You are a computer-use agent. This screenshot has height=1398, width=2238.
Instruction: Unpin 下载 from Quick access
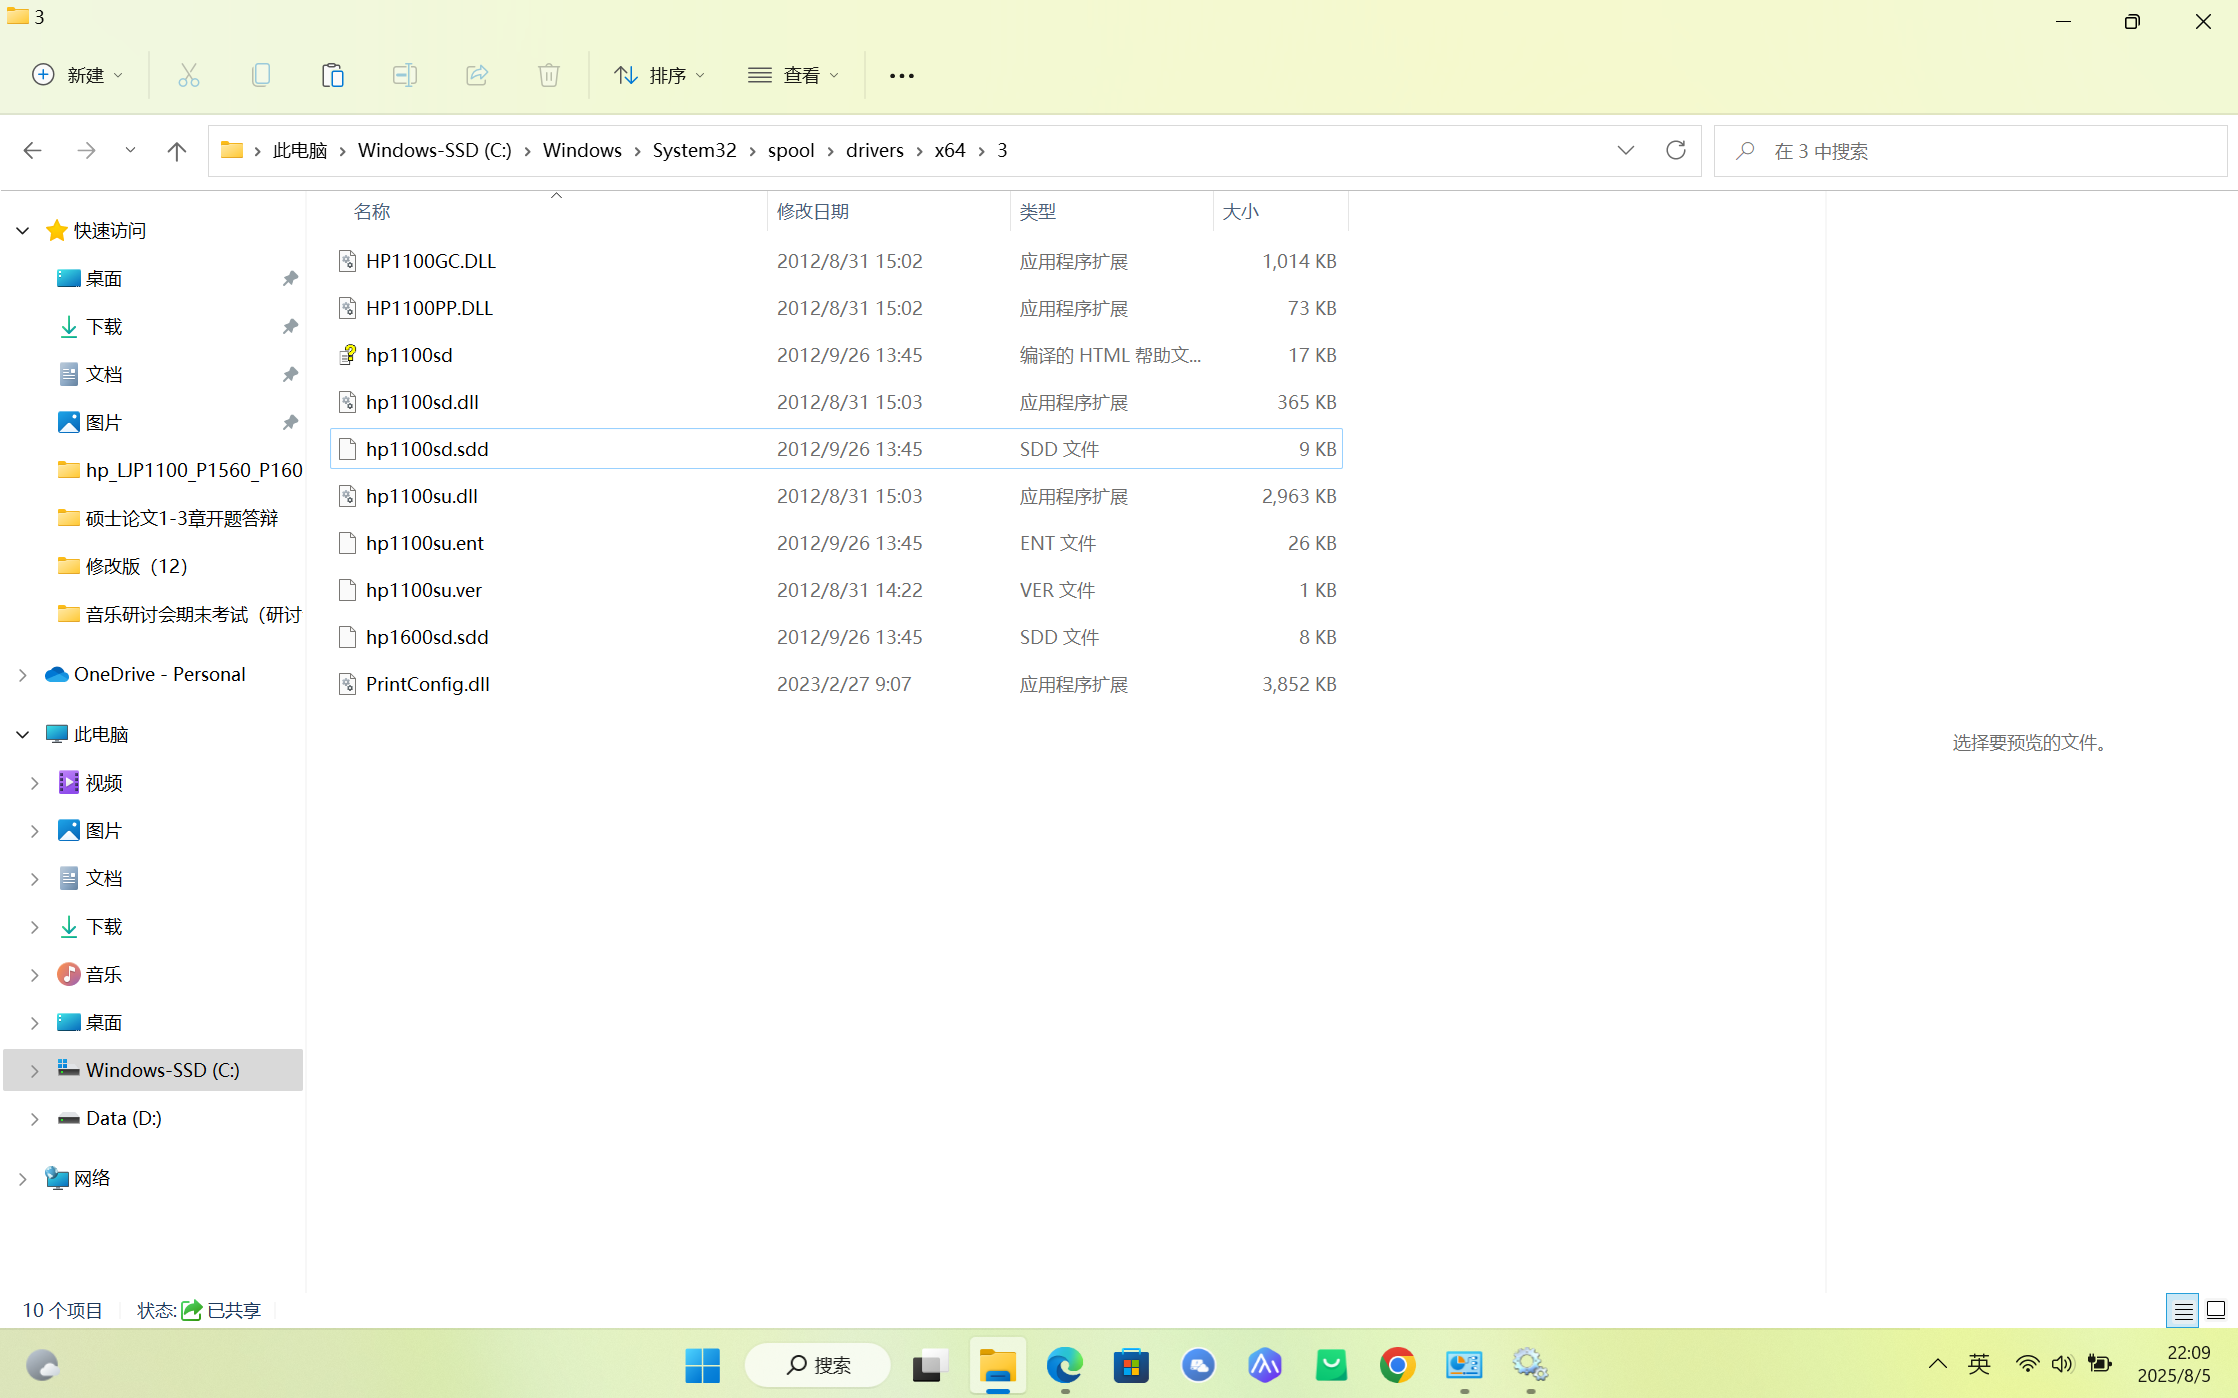290,326
